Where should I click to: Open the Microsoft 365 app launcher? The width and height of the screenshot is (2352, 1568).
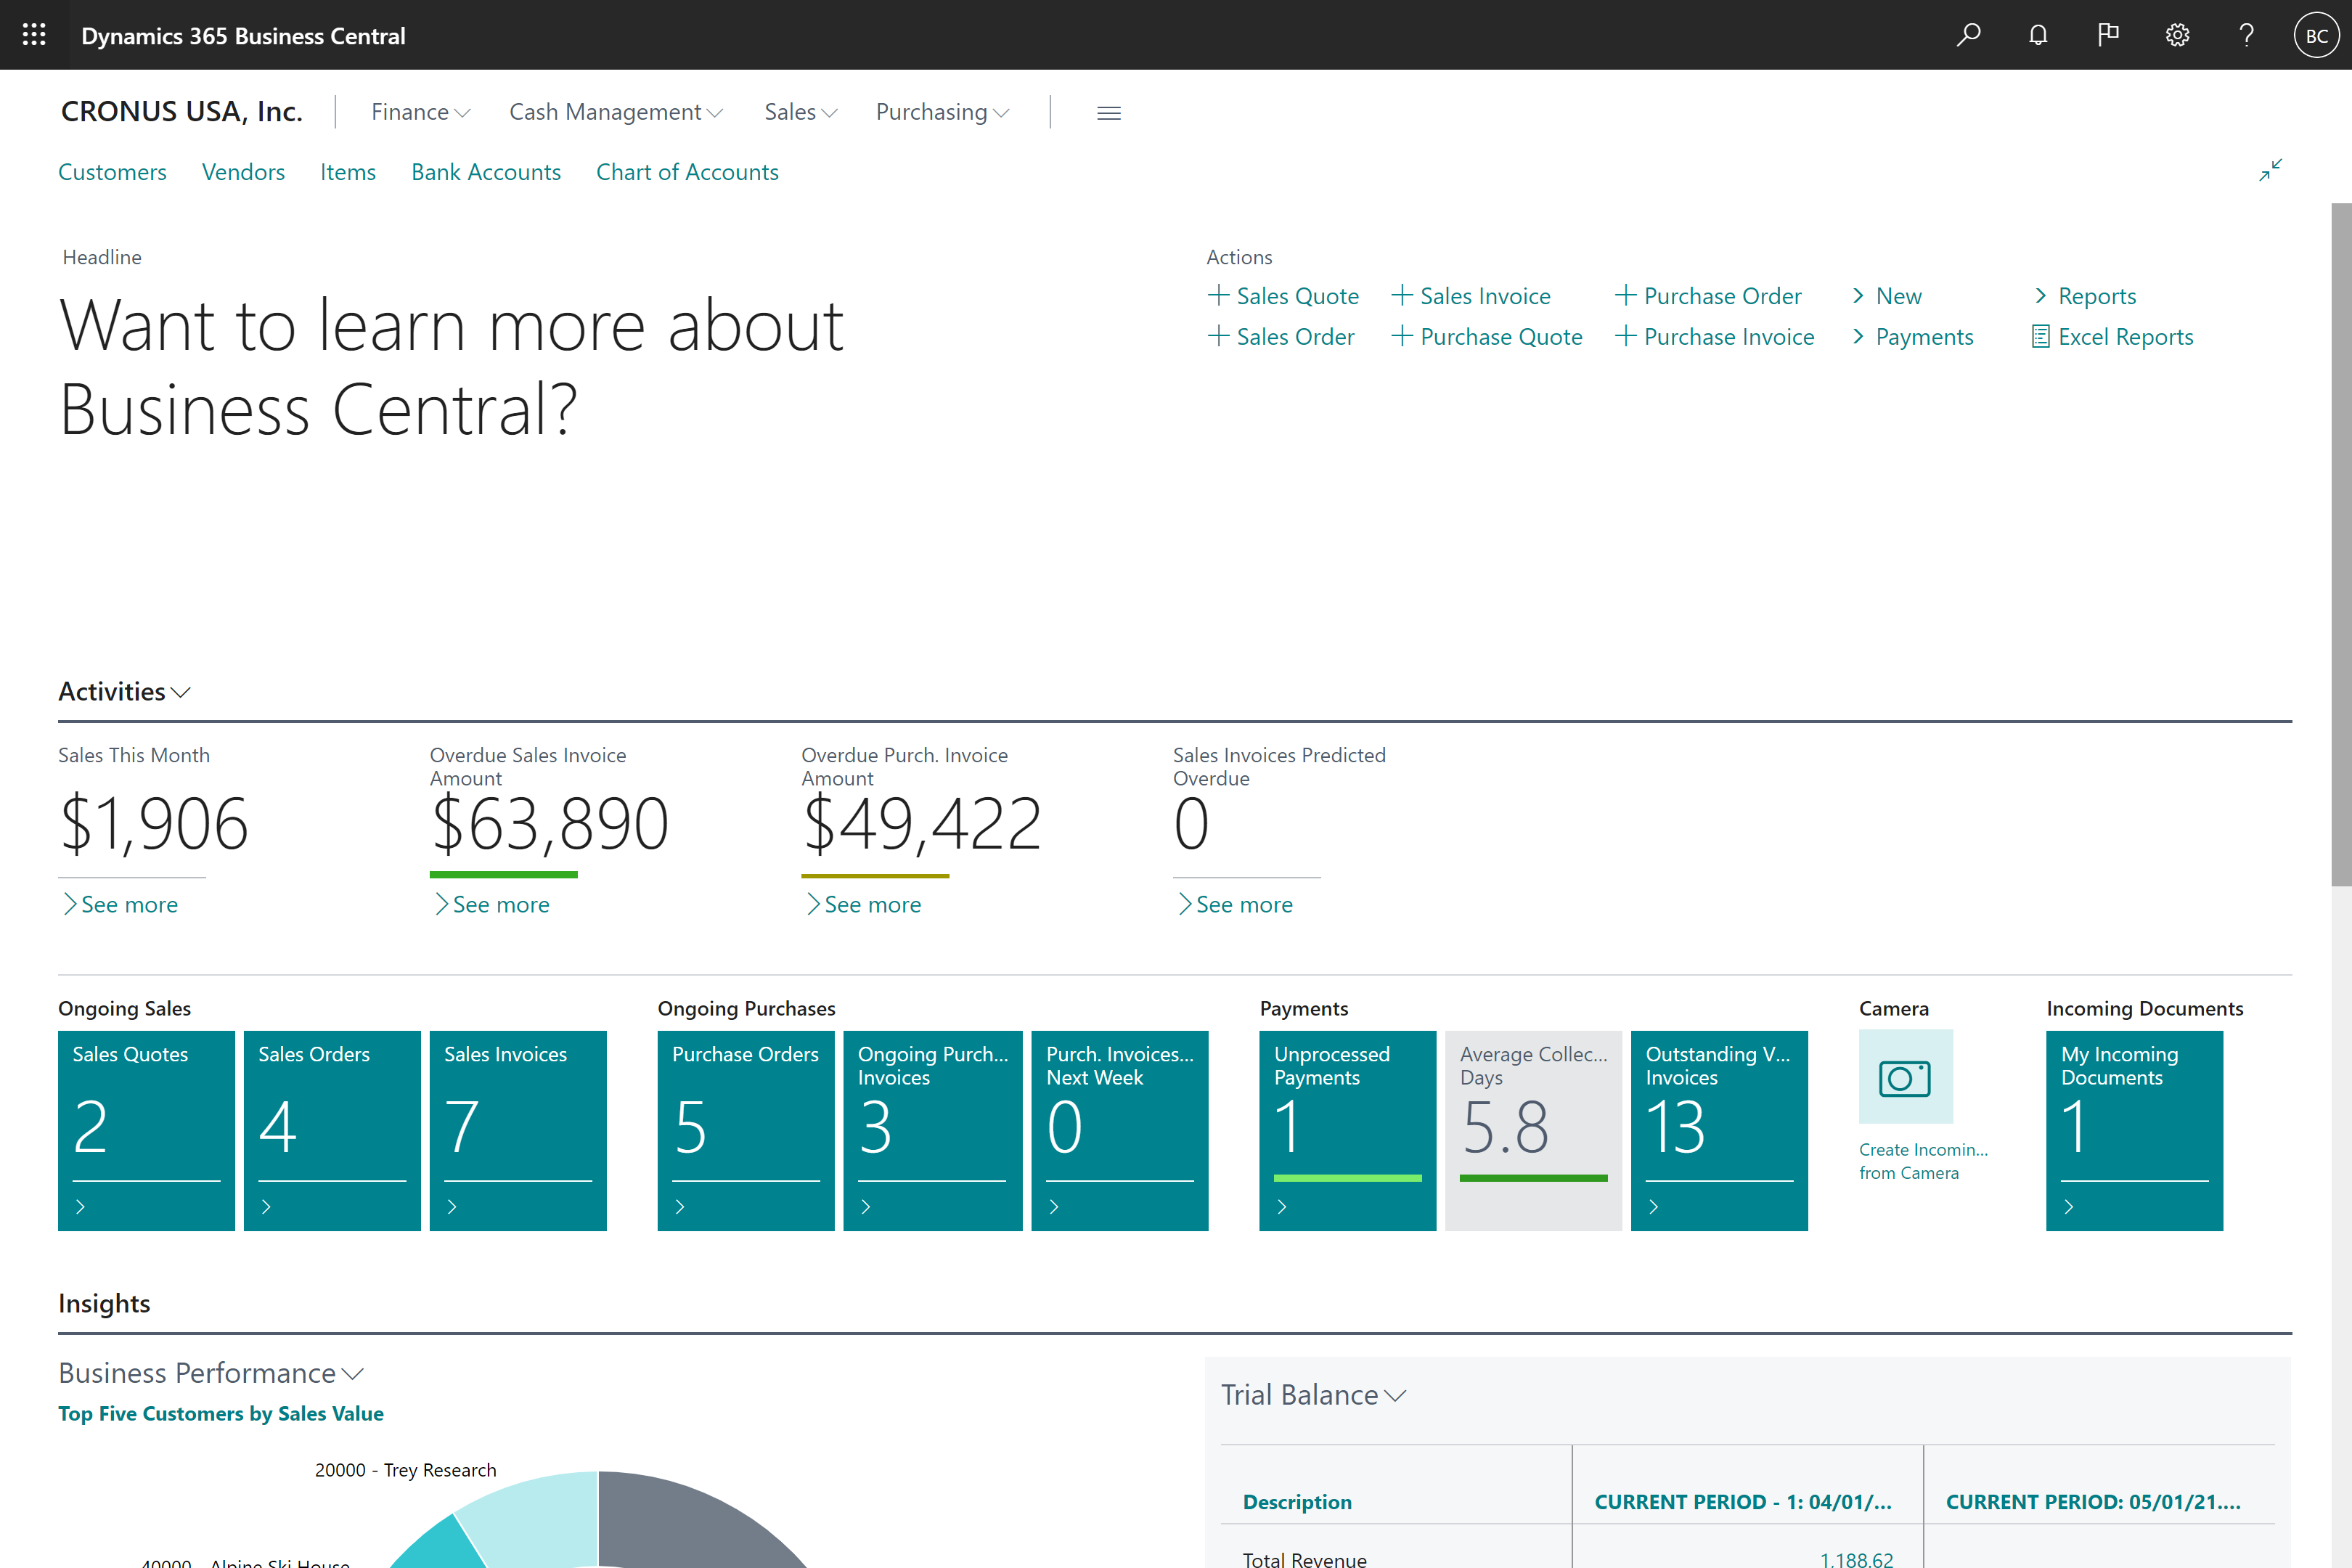(x=33, y=34)
